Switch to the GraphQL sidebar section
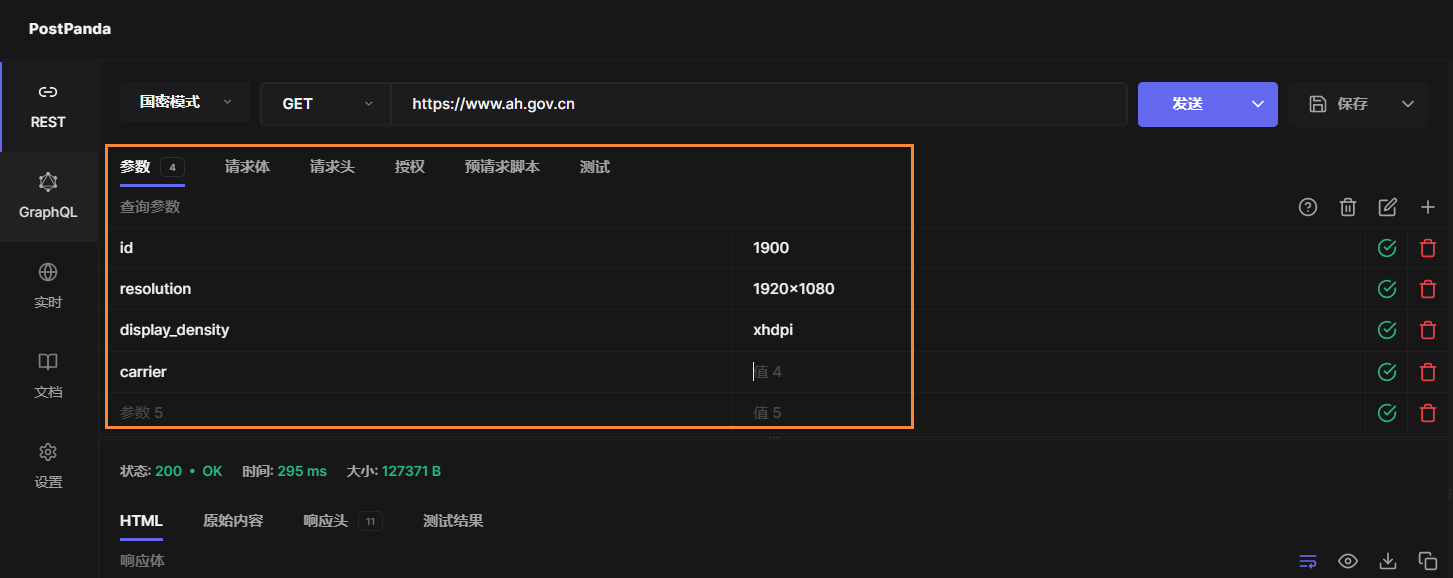This screenshot has height=578, width=1453. pos(47,196)
